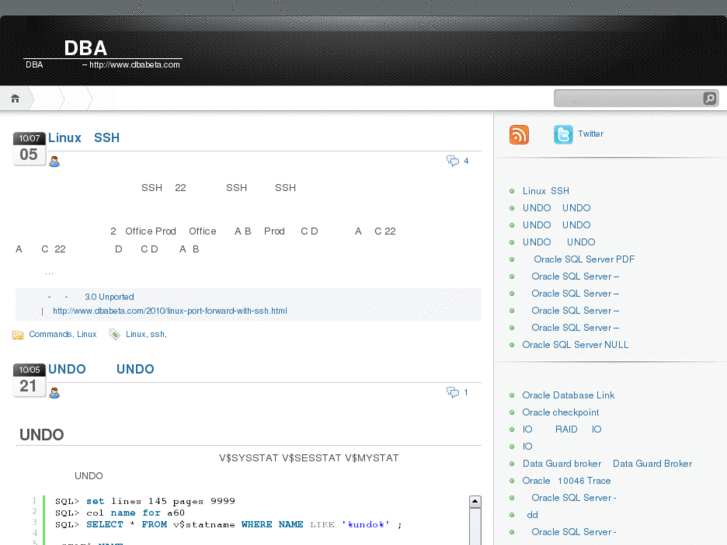
Task: Click the comment count 4
Action: (466, 161)
